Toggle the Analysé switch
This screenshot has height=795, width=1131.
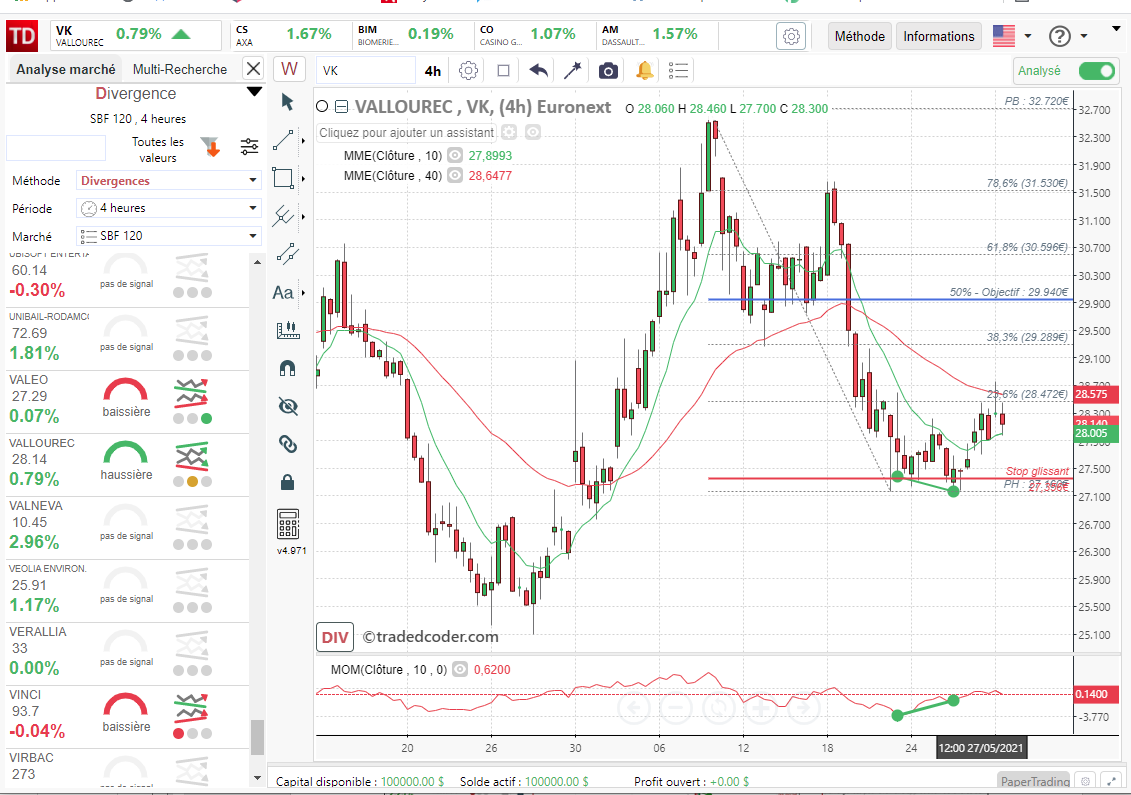pyautogui.click(x=1097, y=71)
